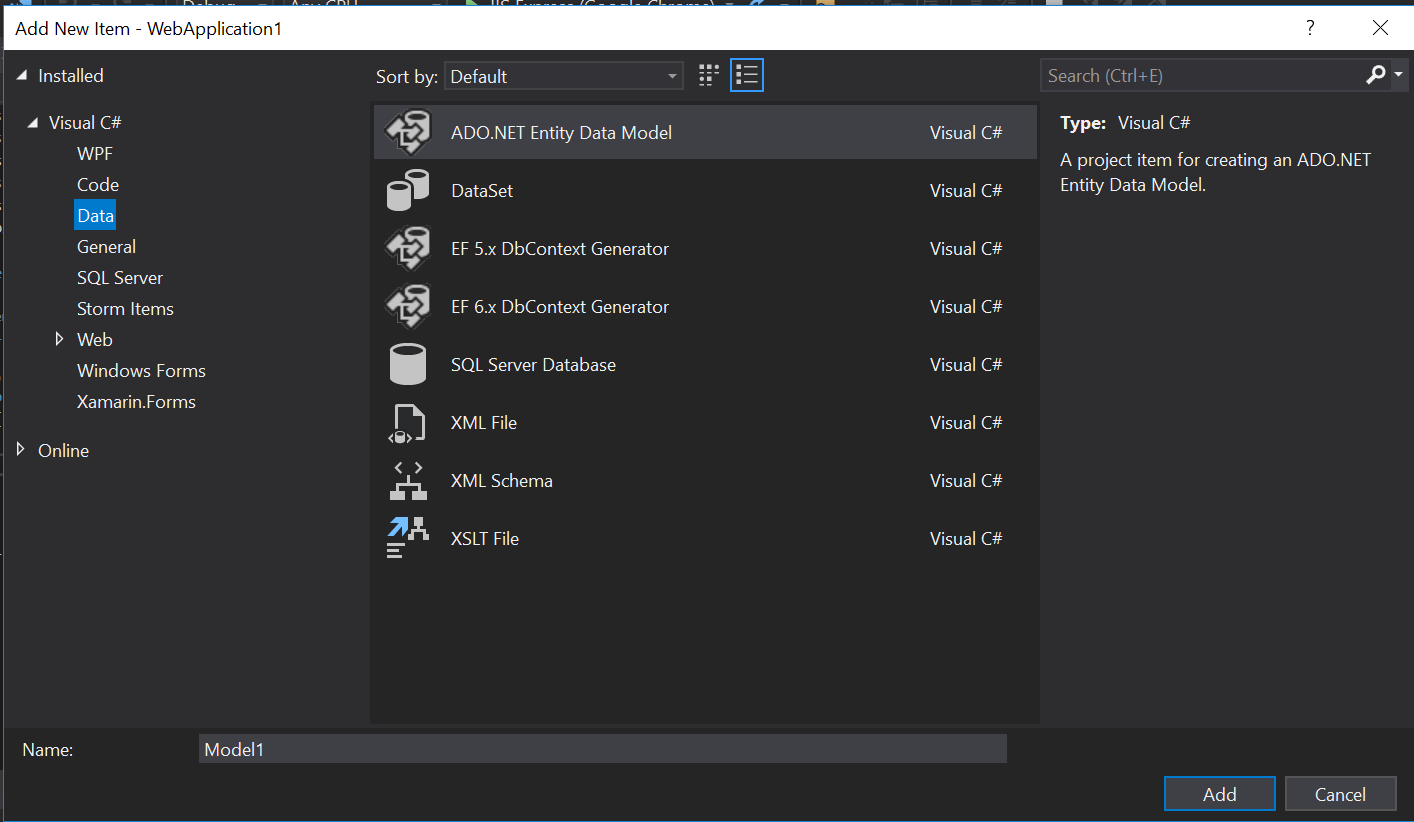
Task: Click the XML File page icon
Action: [407, 422]
